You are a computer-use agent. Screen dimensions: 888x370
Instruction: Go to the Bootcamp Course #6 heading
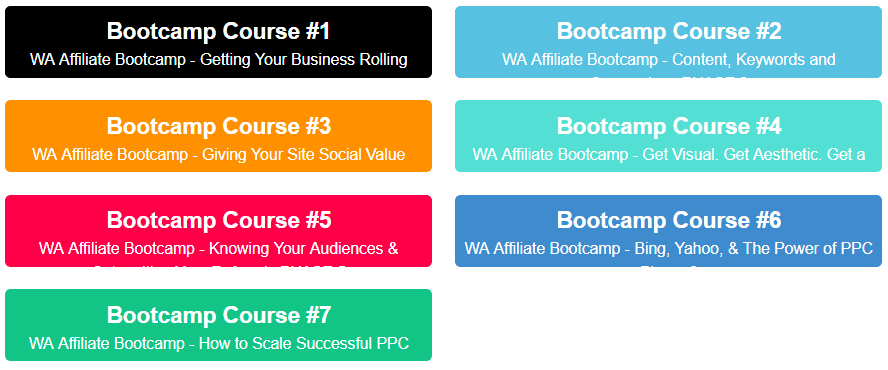(669, 220)
